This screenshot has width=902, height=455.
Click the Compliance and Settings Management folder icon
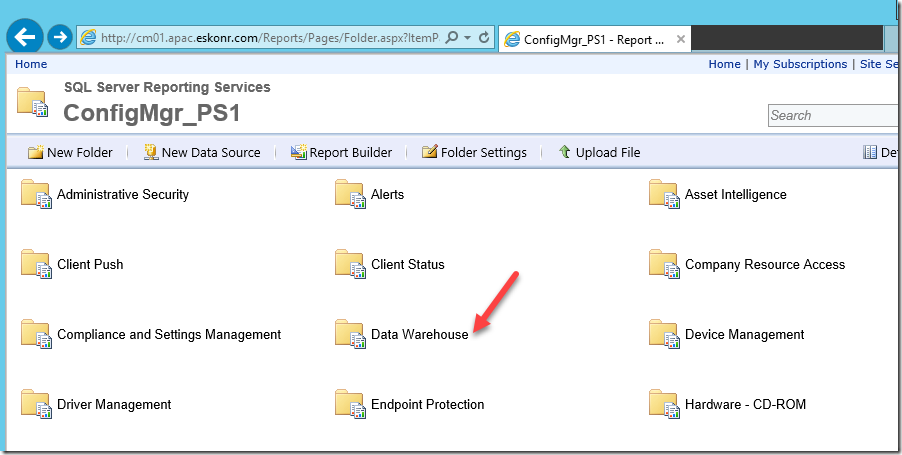point(36,334)
